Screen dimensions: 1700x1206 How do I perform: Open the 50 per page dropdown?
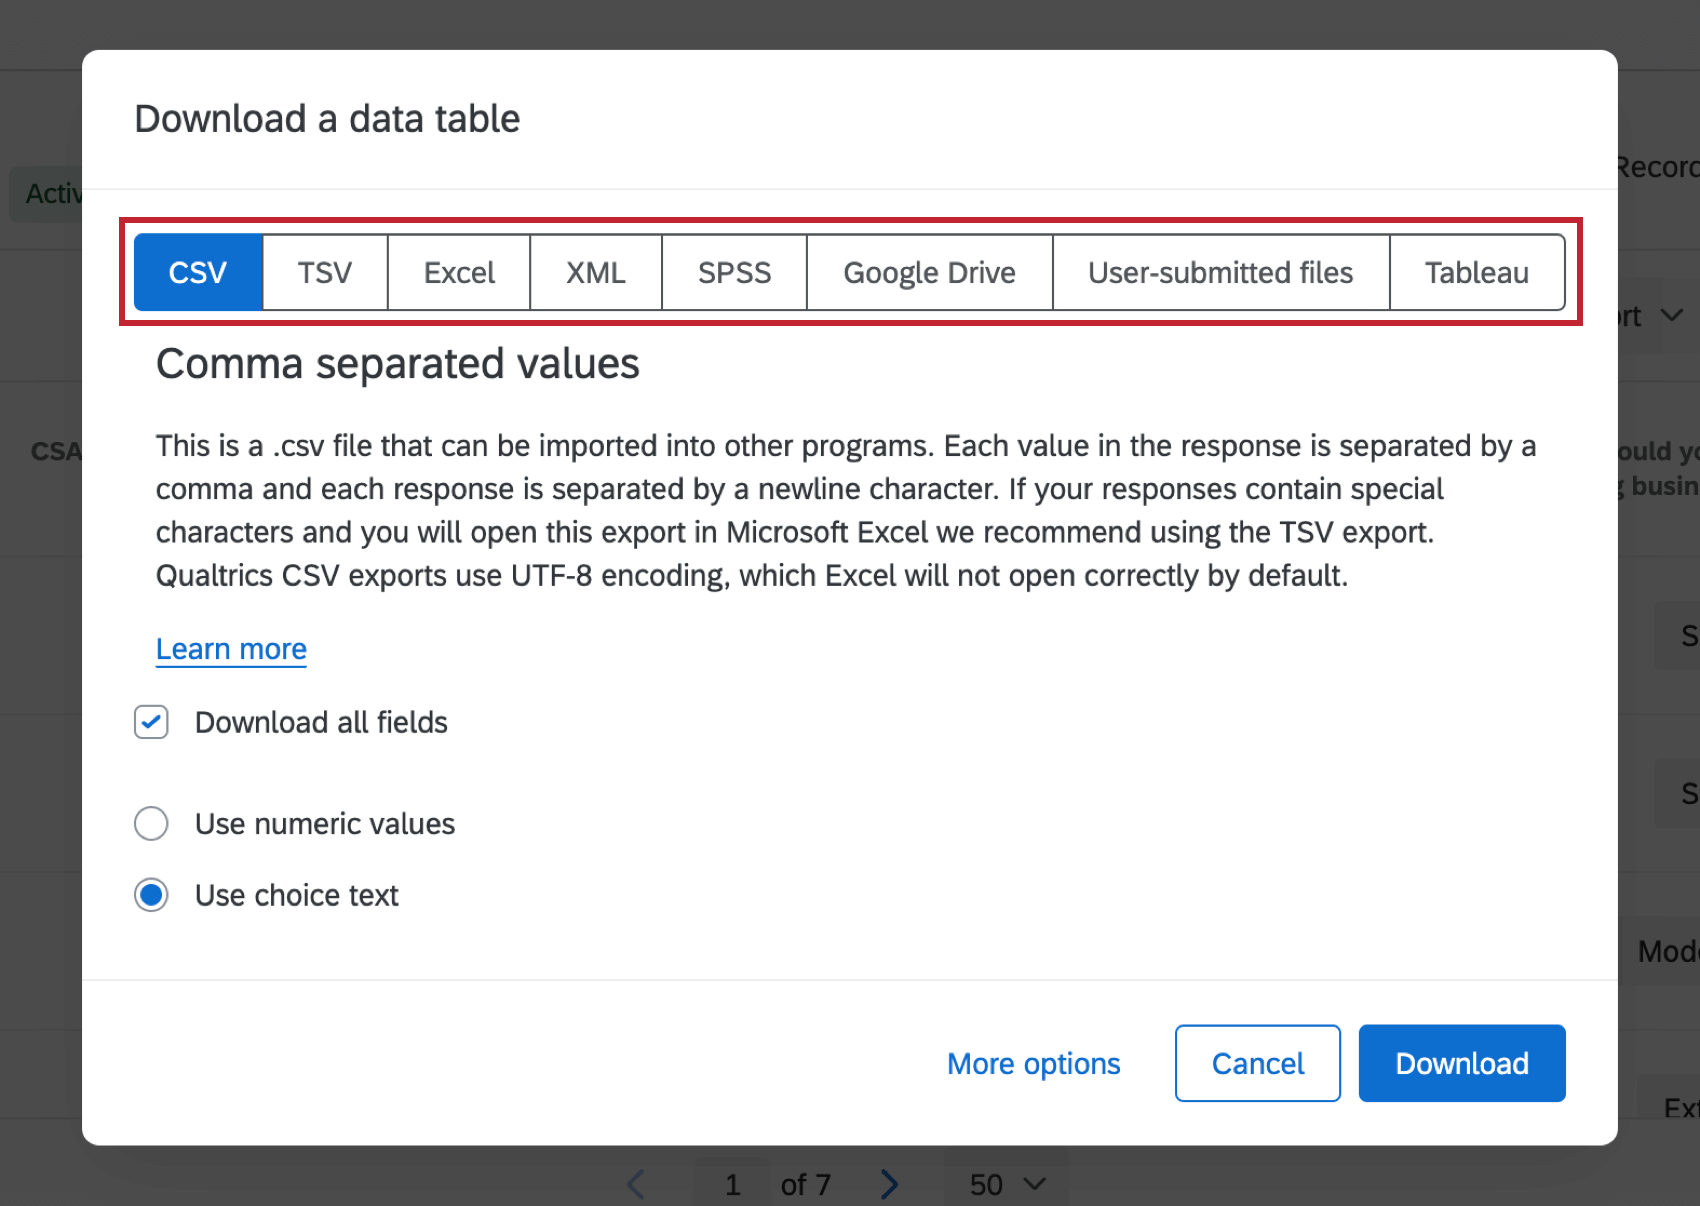(1006, 1184)
